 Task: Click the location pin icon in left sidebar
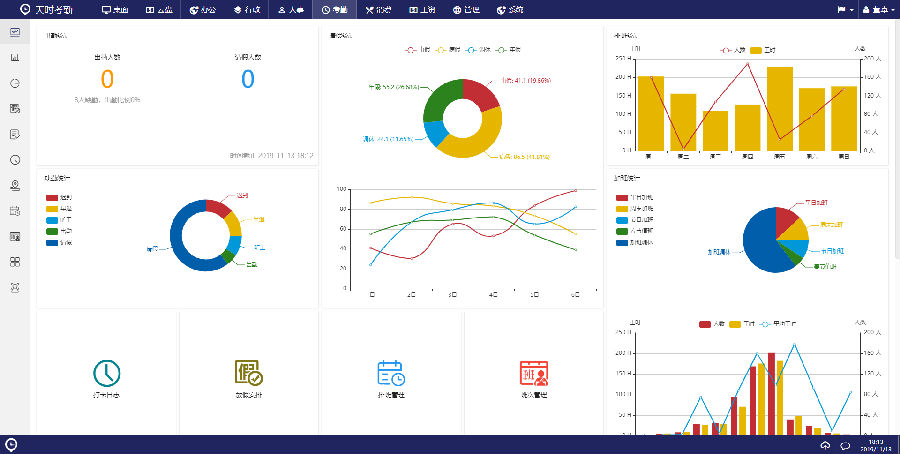[x=15, y=185]
